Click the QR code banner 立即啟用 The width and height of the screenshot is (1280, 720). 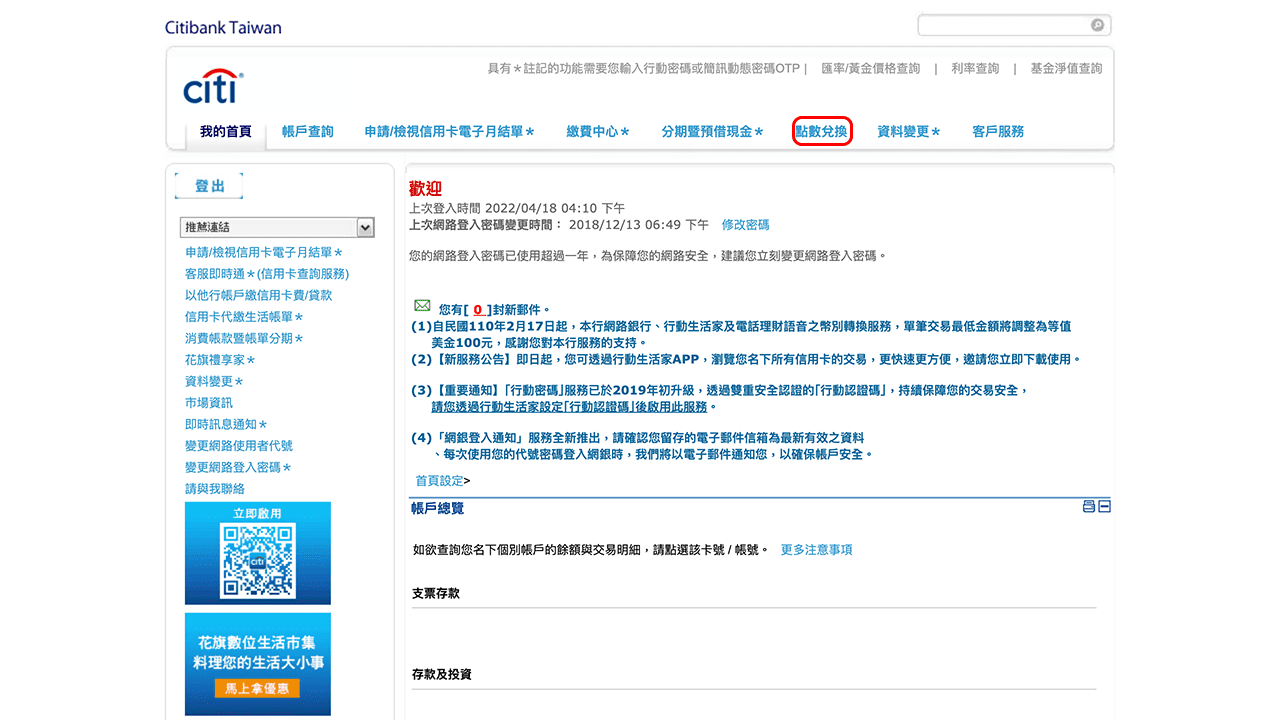pyautogui.click(x=257, y=553)
